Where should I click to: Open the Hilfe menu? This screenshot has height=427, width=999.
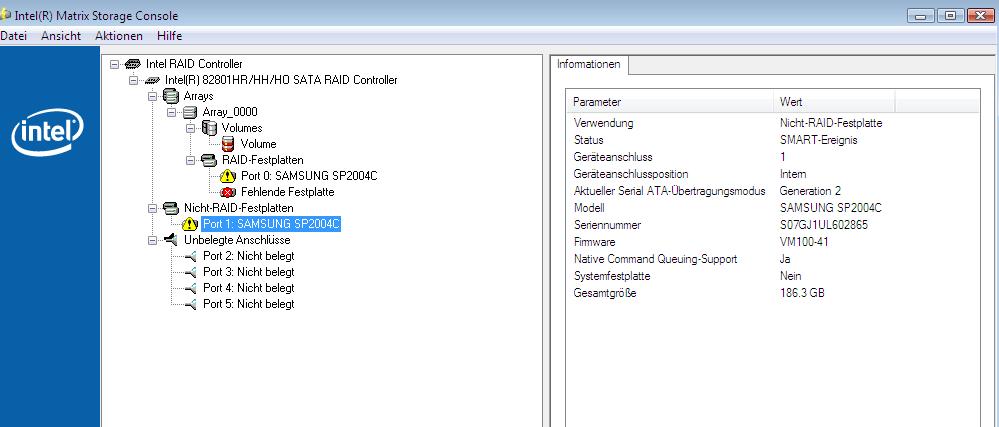point(169,36)
